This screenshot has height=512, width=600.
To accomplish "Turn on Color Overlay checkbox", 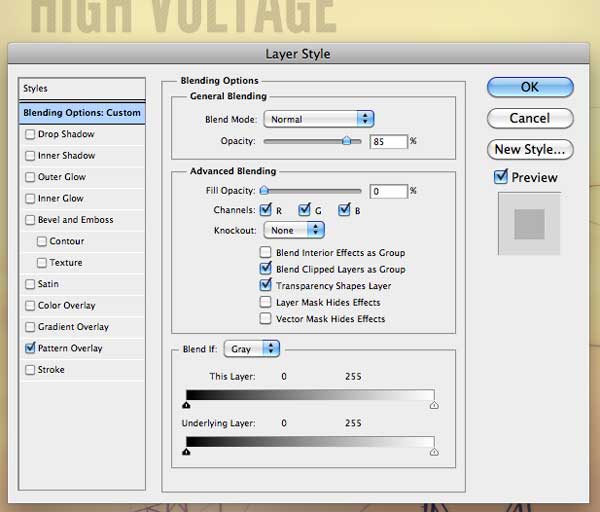I will point(30,306).
